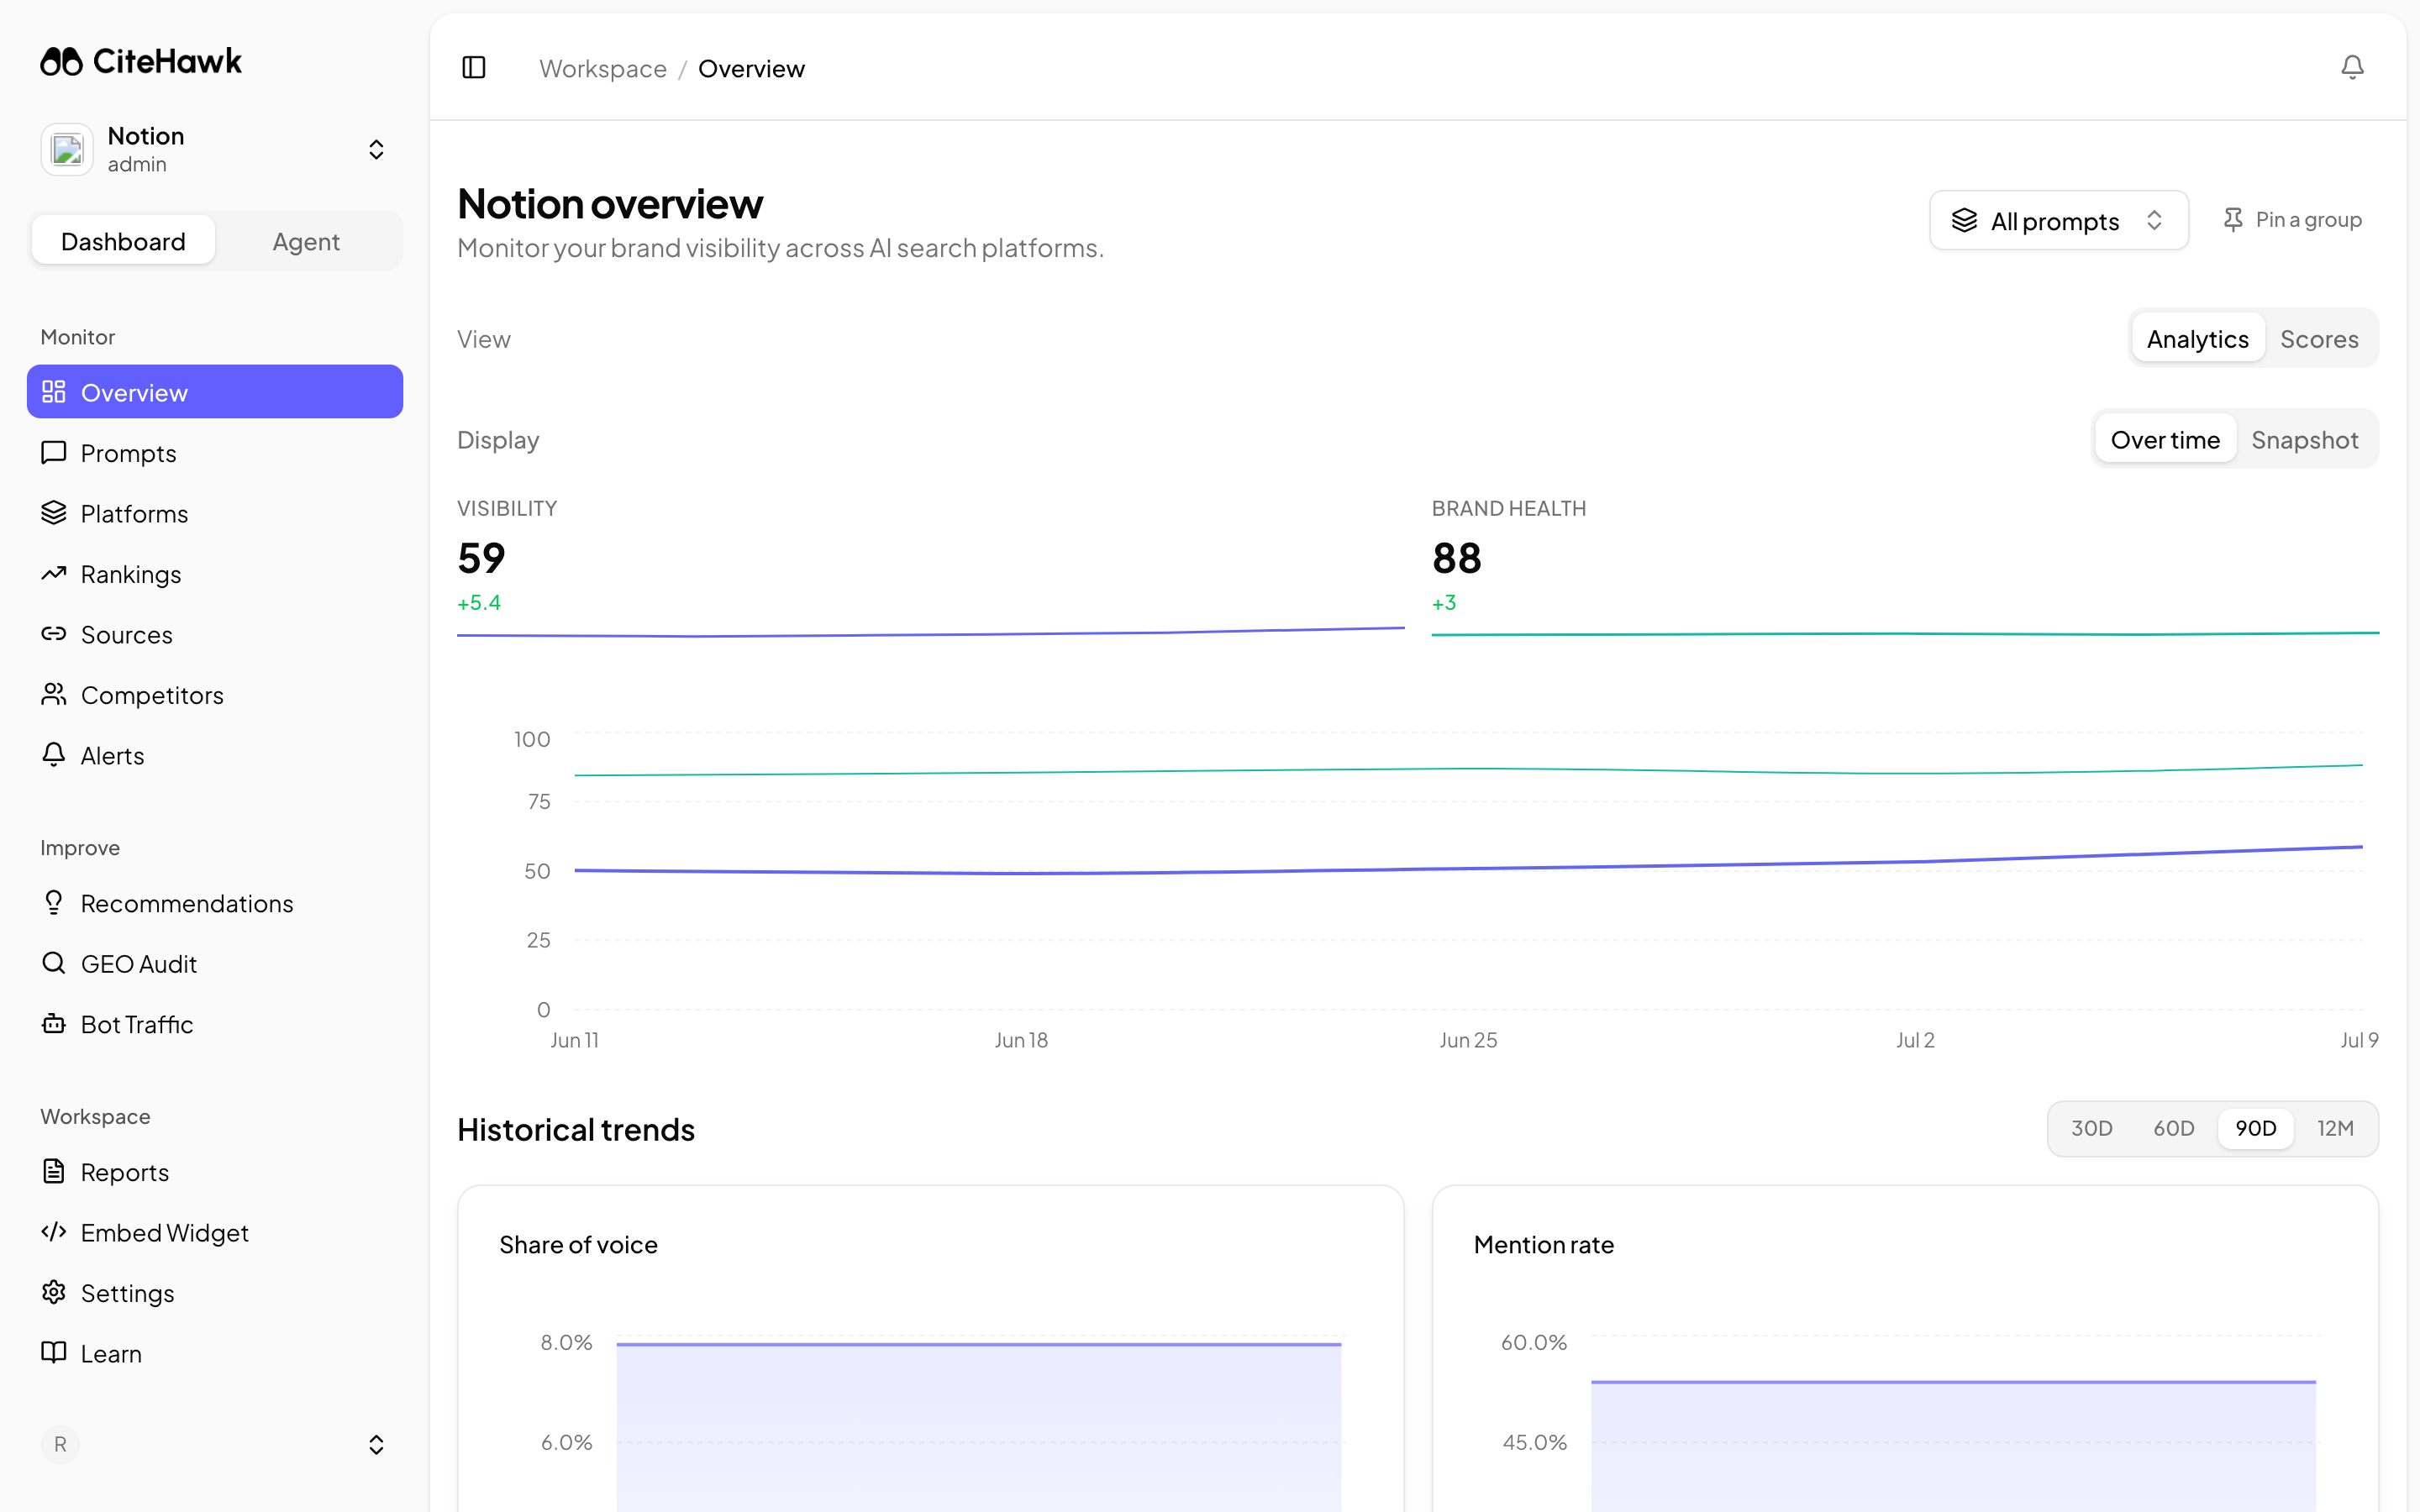Click the GEO Audit magnifier icon
The image size is (2420, 1512).
pyautogui.click(x=54, y=964)
